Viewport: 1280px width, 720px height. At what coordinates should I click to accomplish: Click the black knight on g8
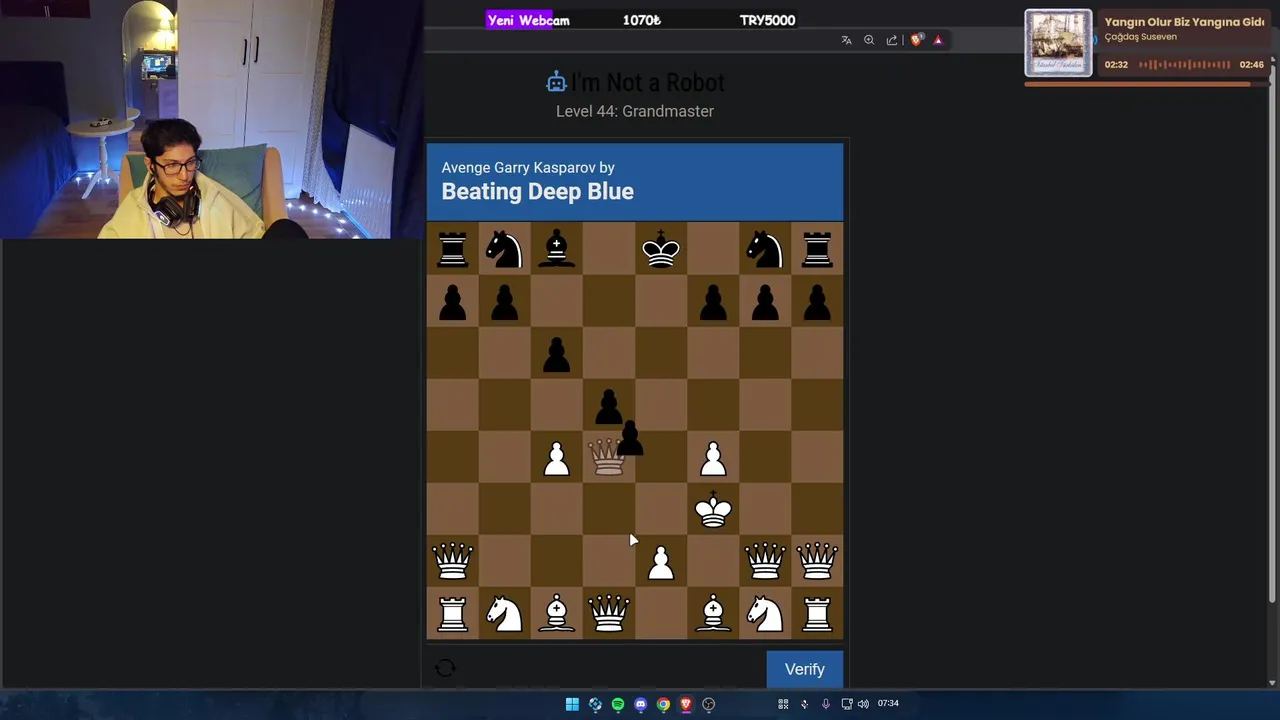tap(765, 250)
